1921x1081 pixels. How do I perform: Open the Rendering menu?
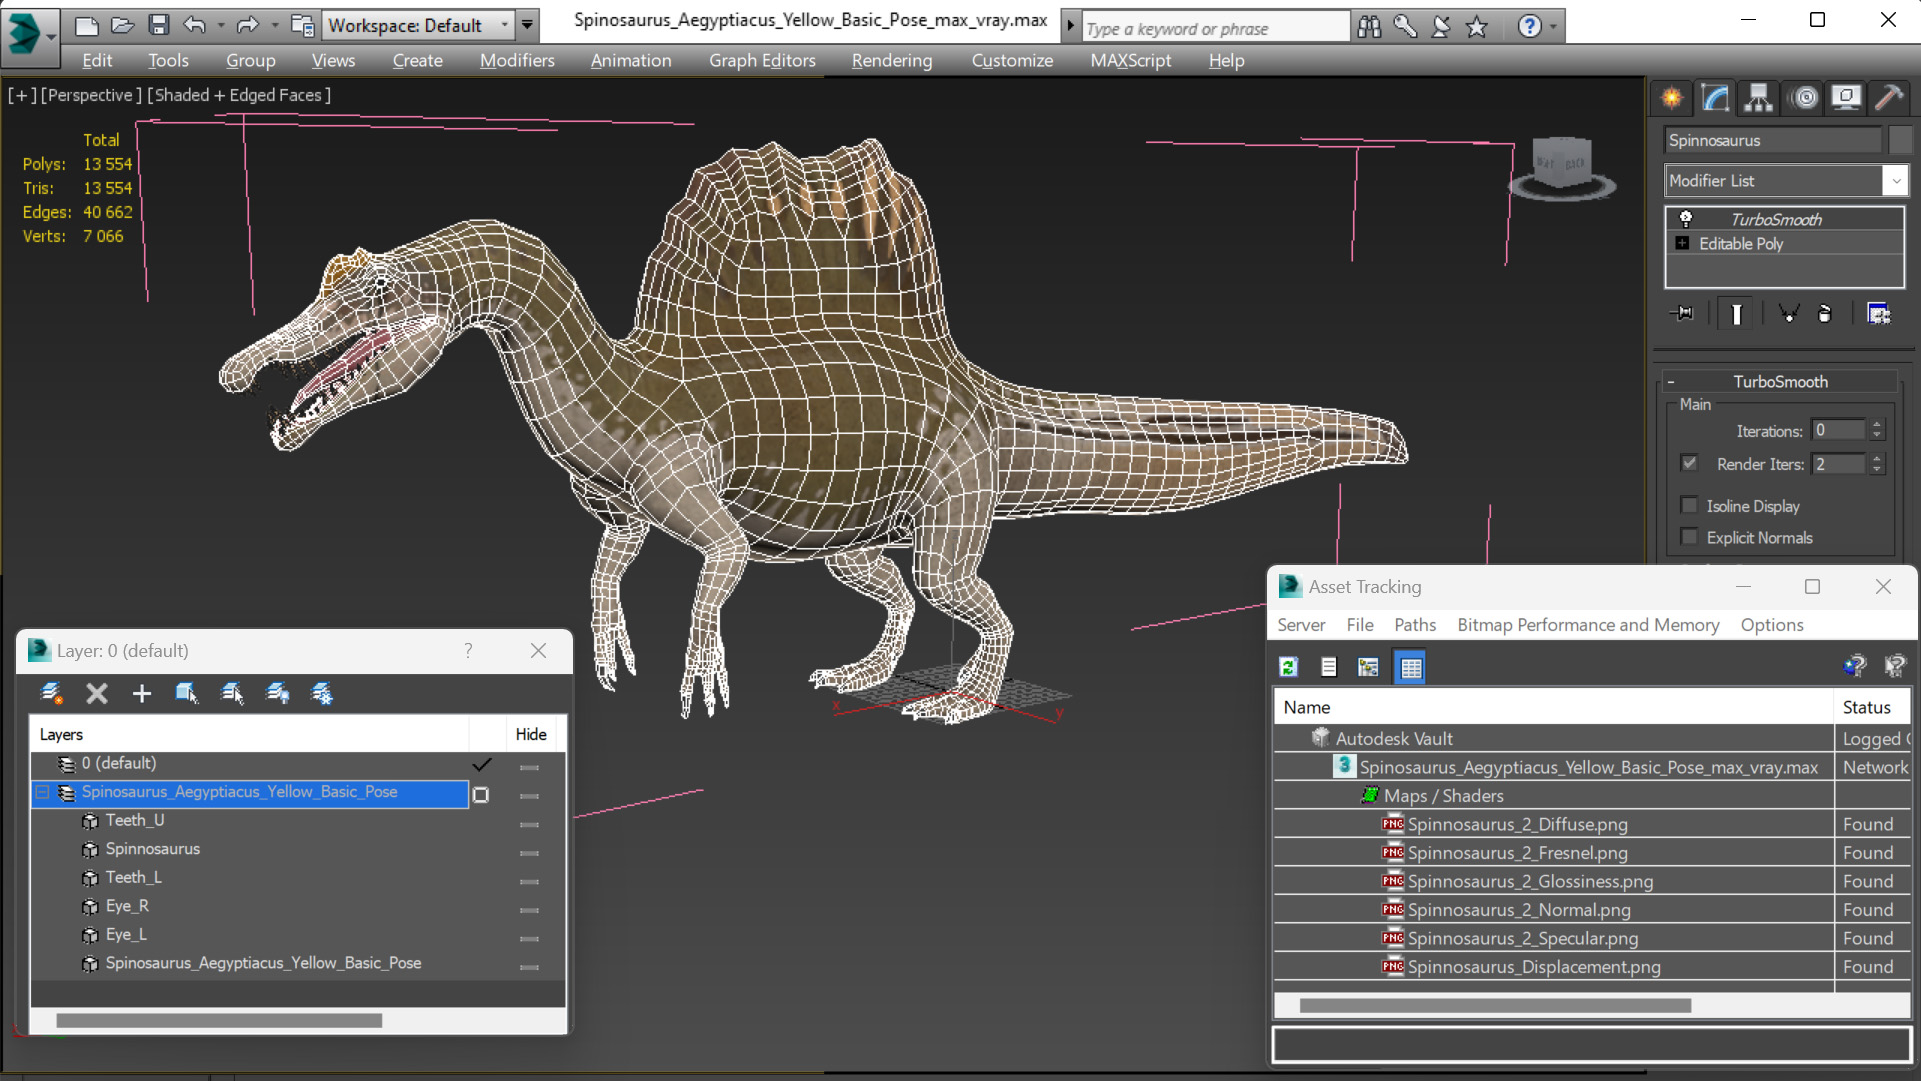pos(892,60)
